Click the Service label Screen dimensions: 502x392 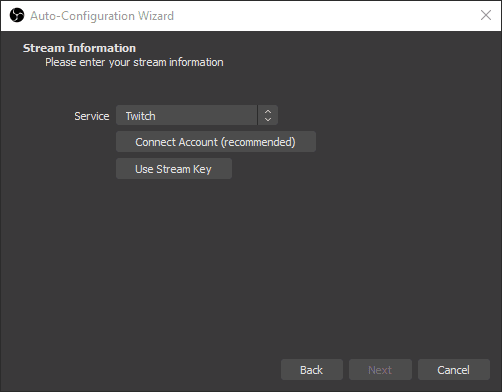click(92, 116)
